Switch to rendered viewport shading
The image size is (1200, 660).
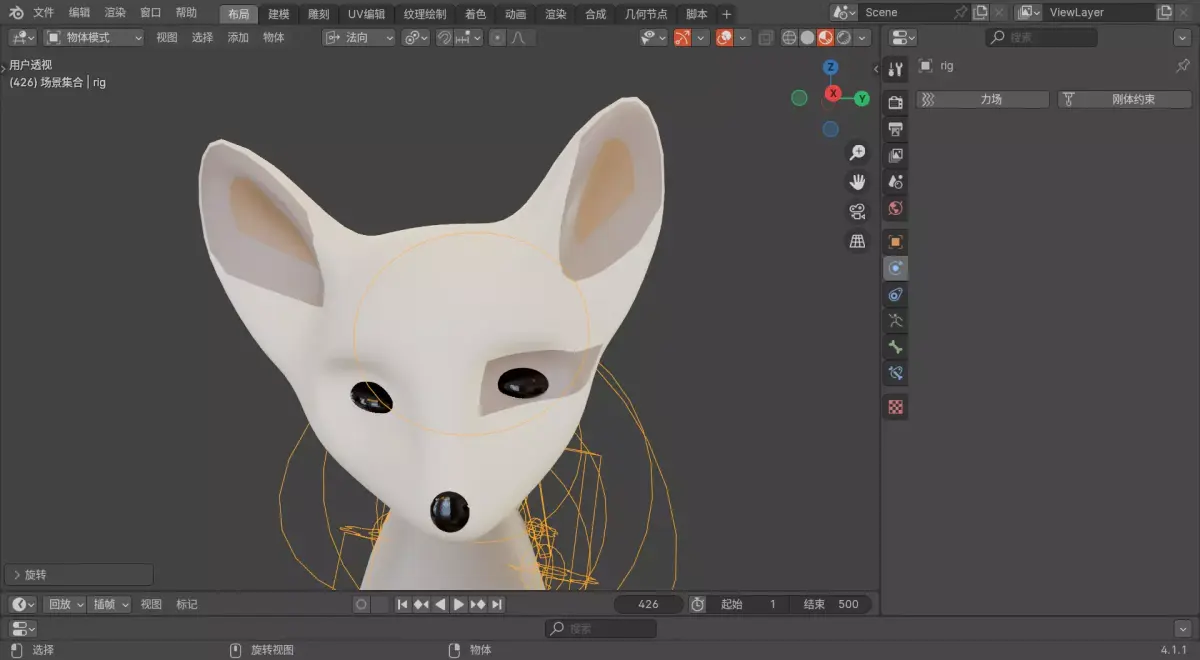(843, 37)
